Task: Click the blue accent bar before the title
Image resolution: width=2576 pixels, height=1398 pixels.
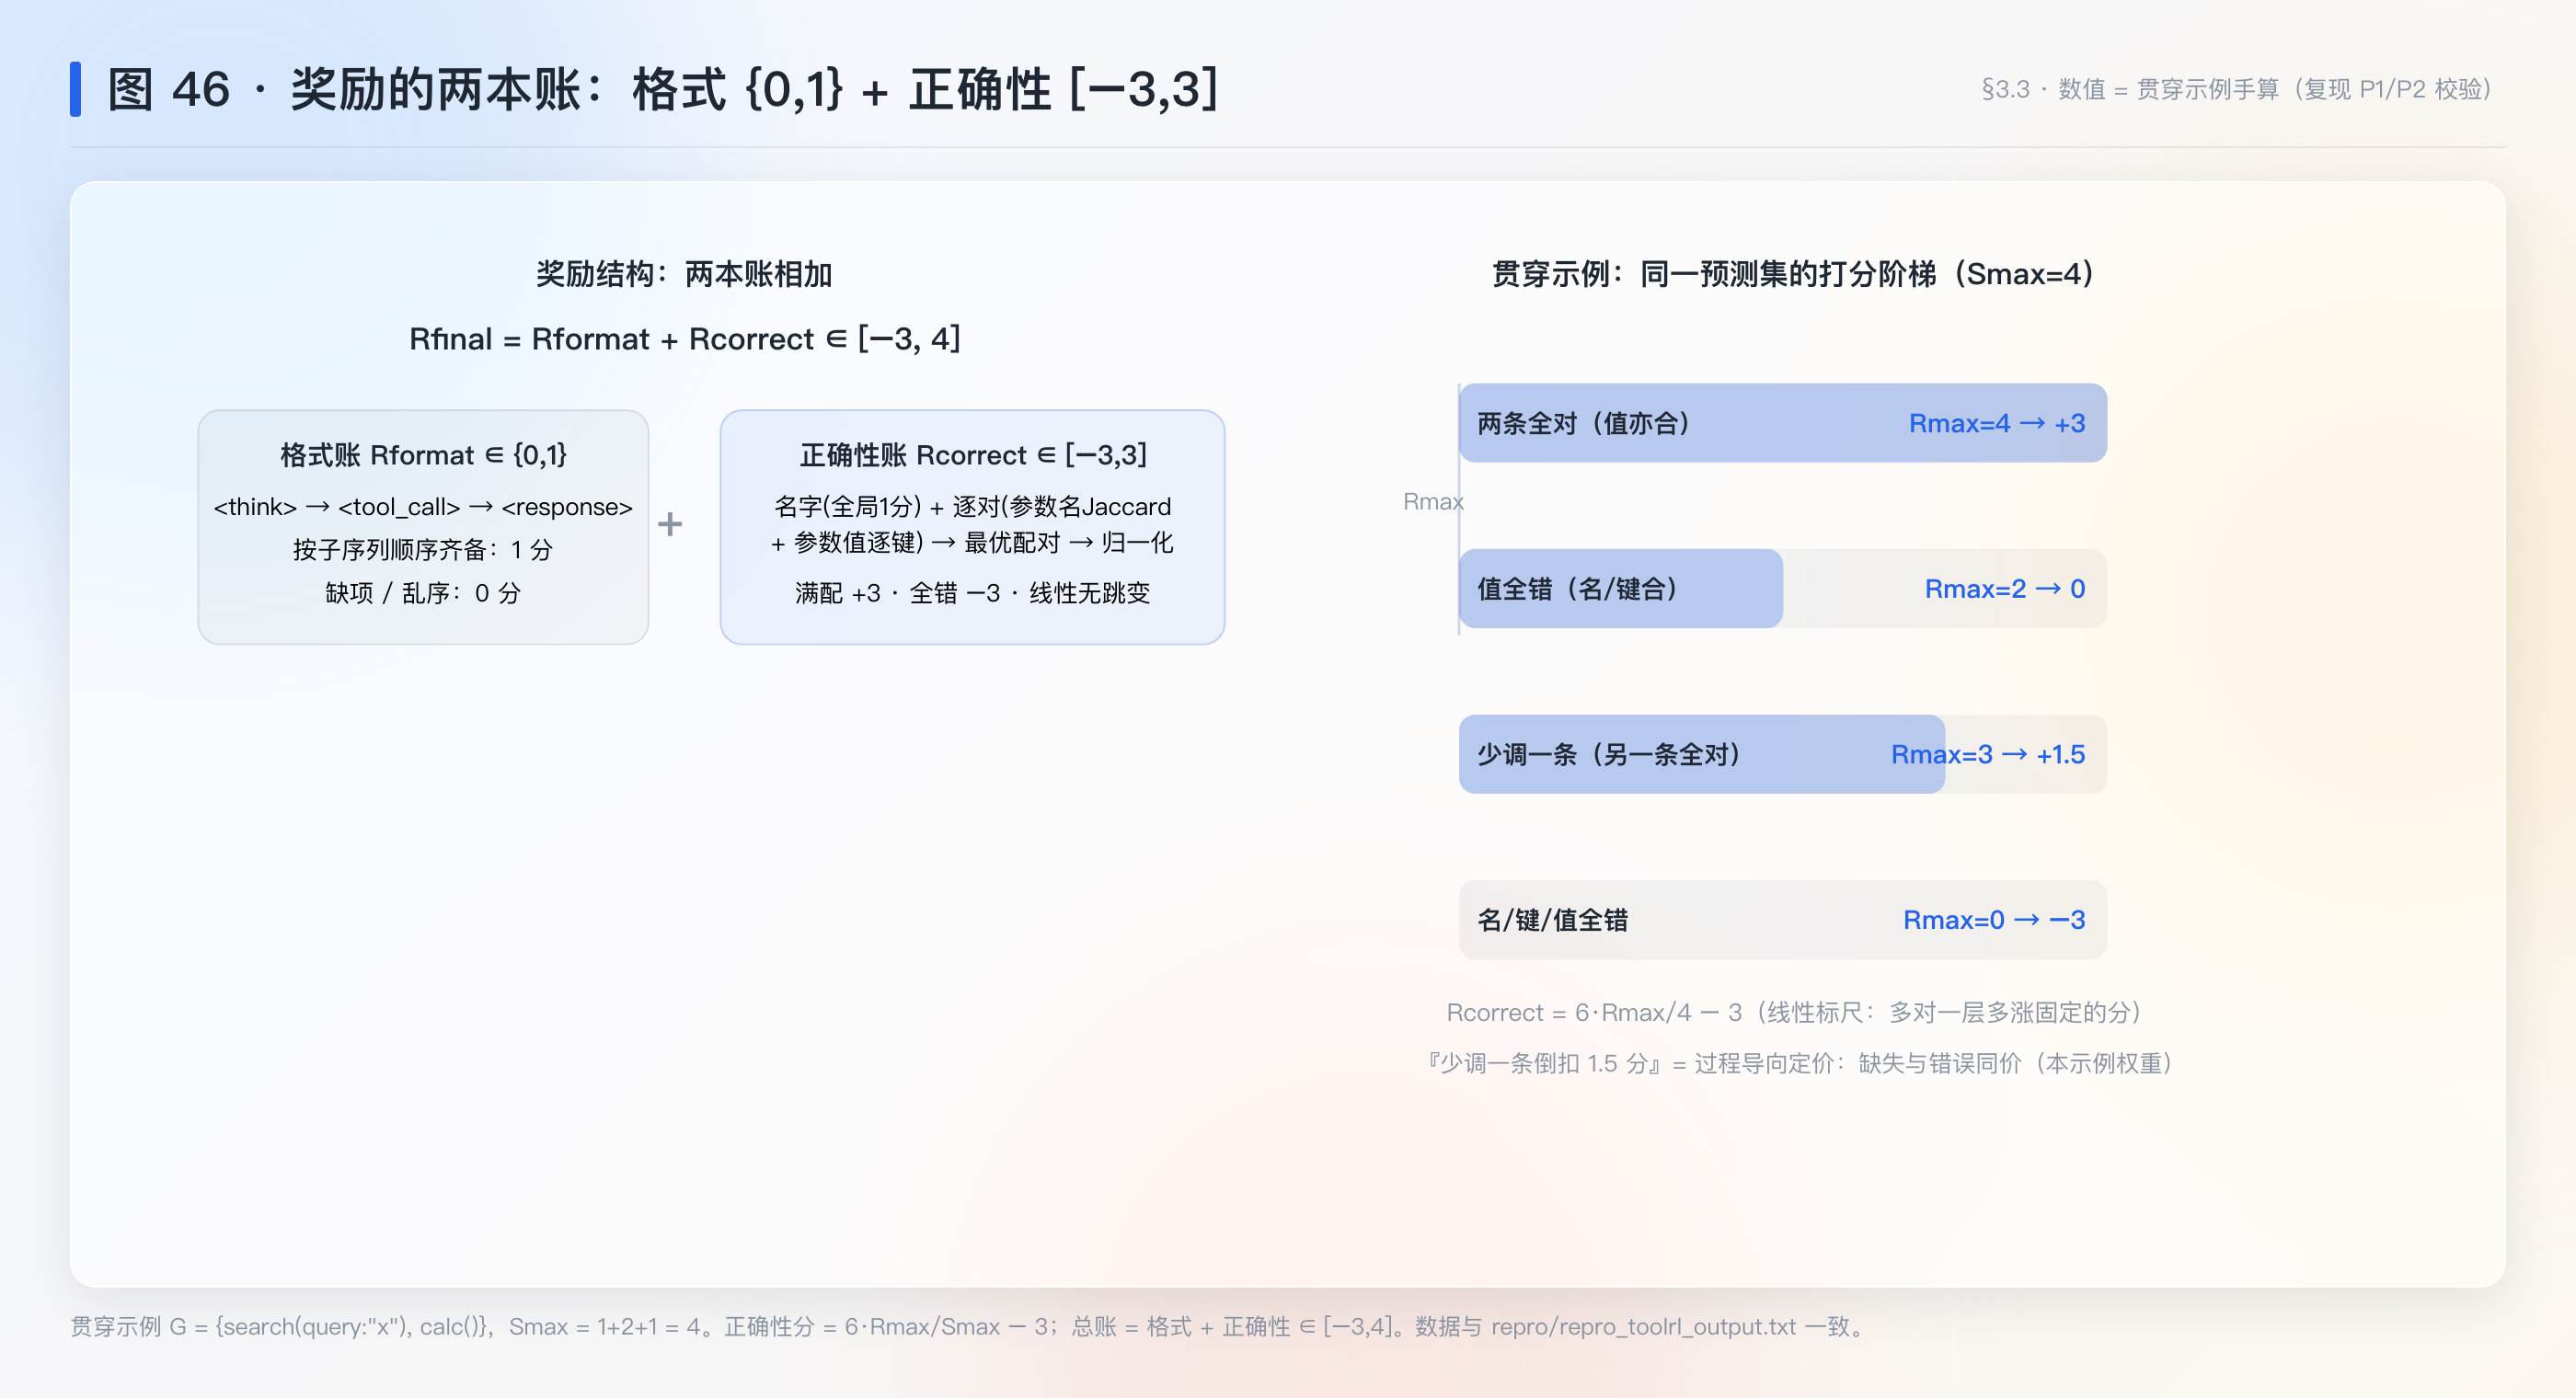Action: [75, 89]
